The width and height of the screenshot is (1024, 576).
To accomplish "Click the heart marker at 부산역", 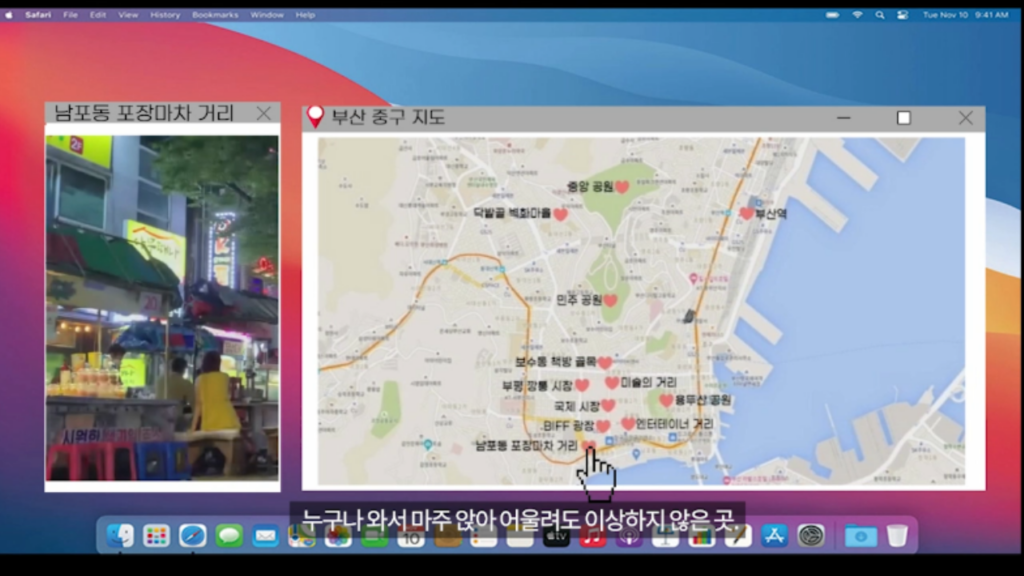I will 747,213.
